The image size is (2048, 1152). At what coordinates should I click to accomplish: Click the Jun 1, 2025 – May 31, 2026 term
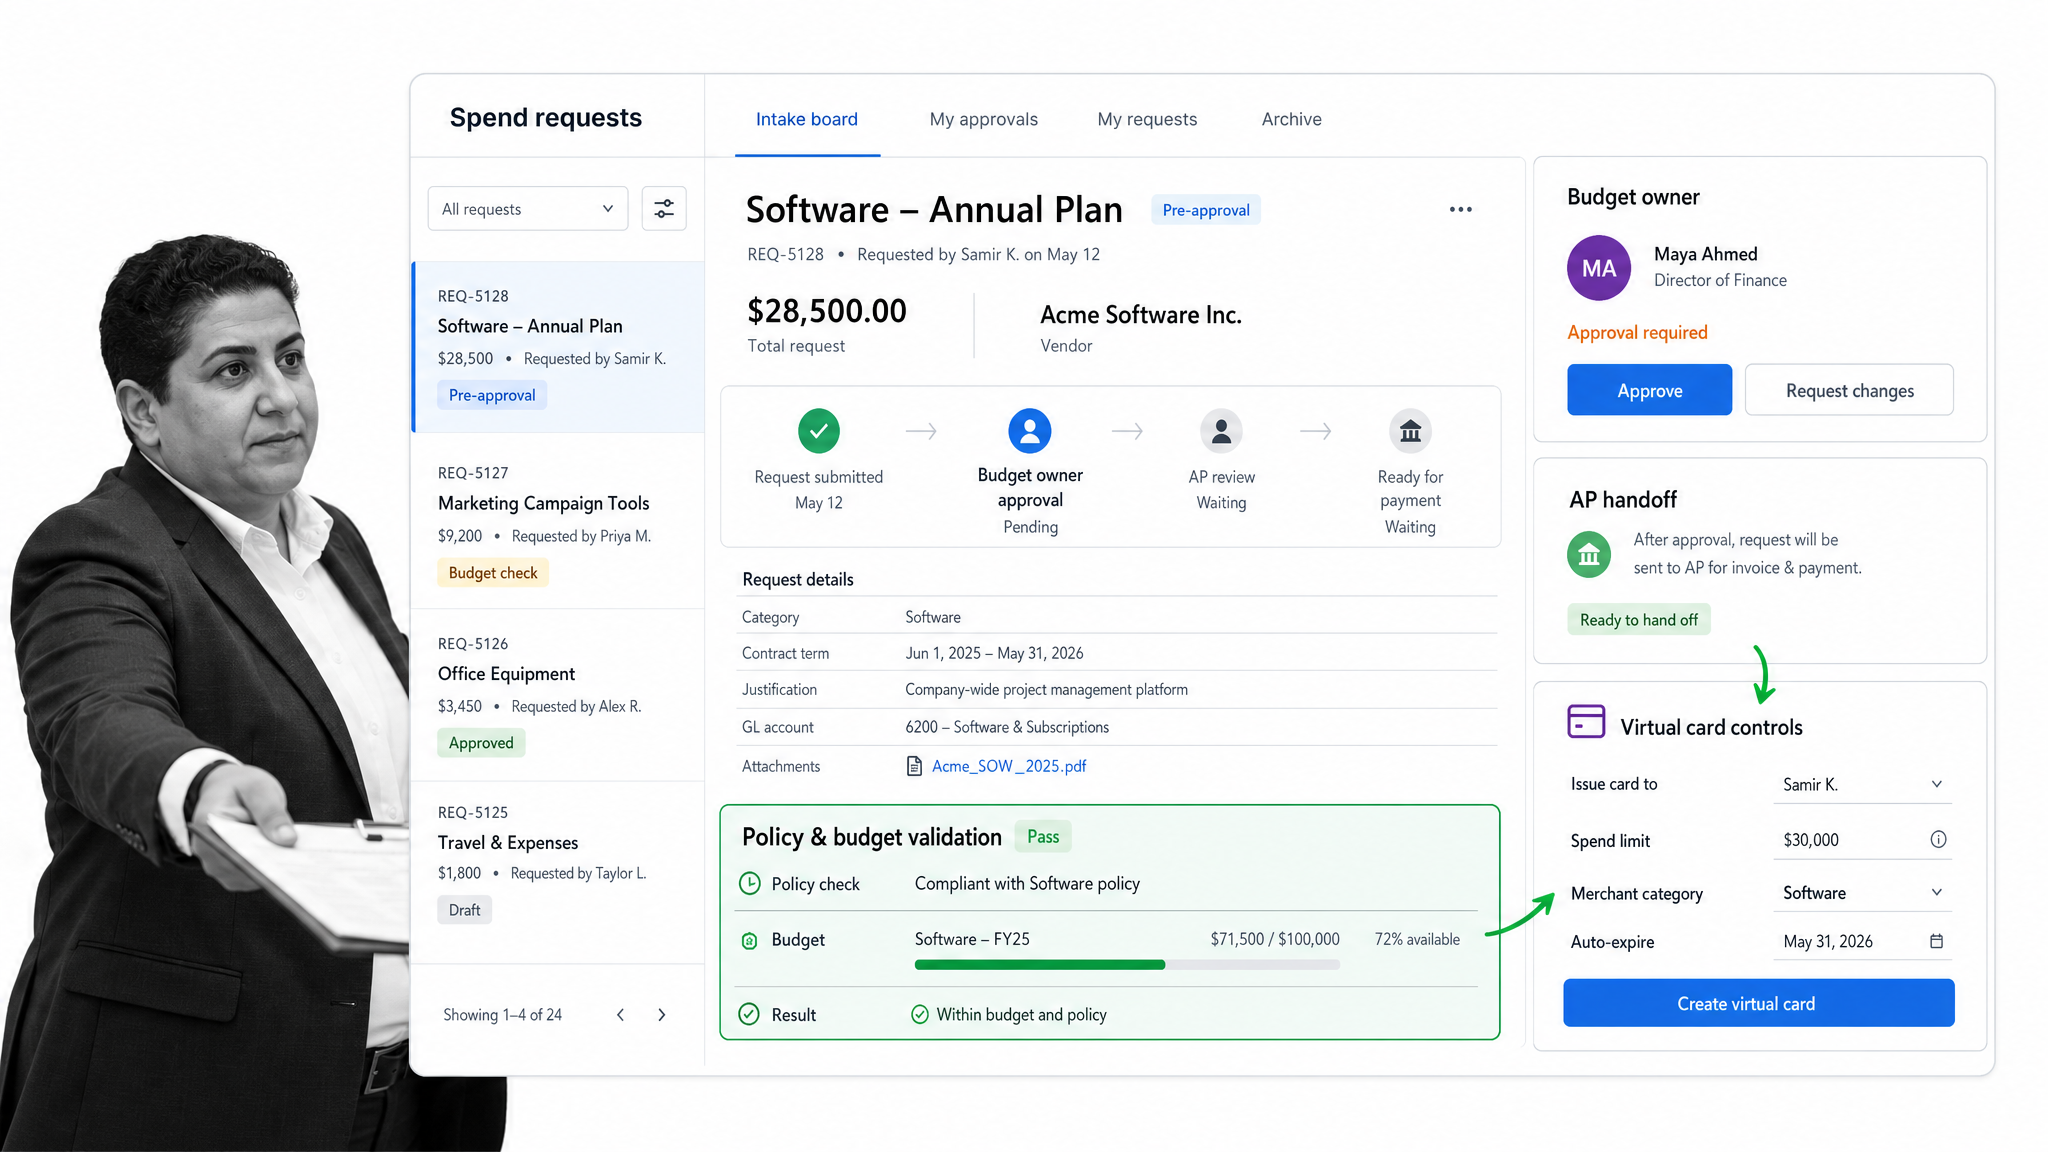point(994,653)
